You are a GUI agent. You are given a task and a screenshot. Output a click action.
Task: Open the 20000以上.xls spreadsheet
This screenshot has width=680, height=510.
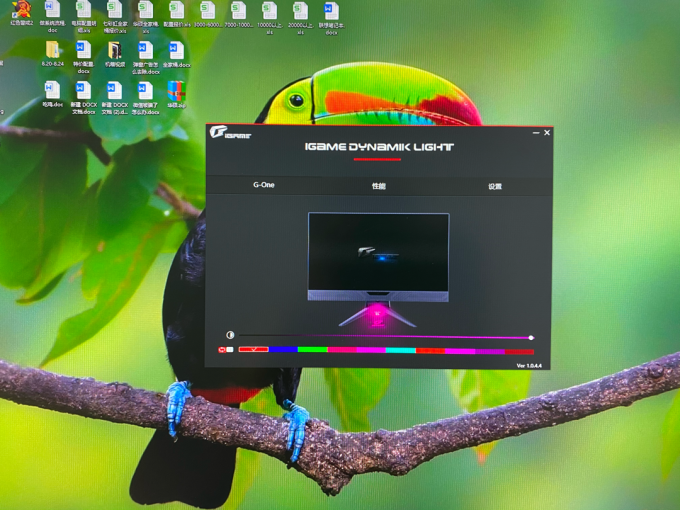(301, 17)
